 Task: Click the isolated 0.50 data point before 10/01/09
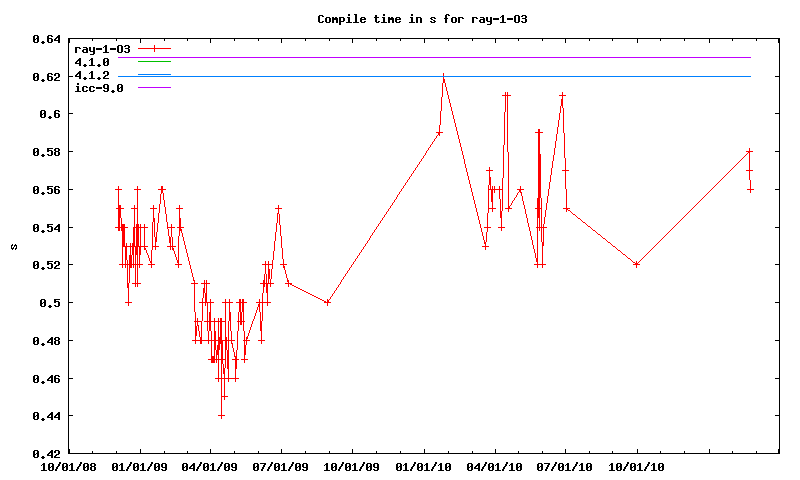coord(328,302)
